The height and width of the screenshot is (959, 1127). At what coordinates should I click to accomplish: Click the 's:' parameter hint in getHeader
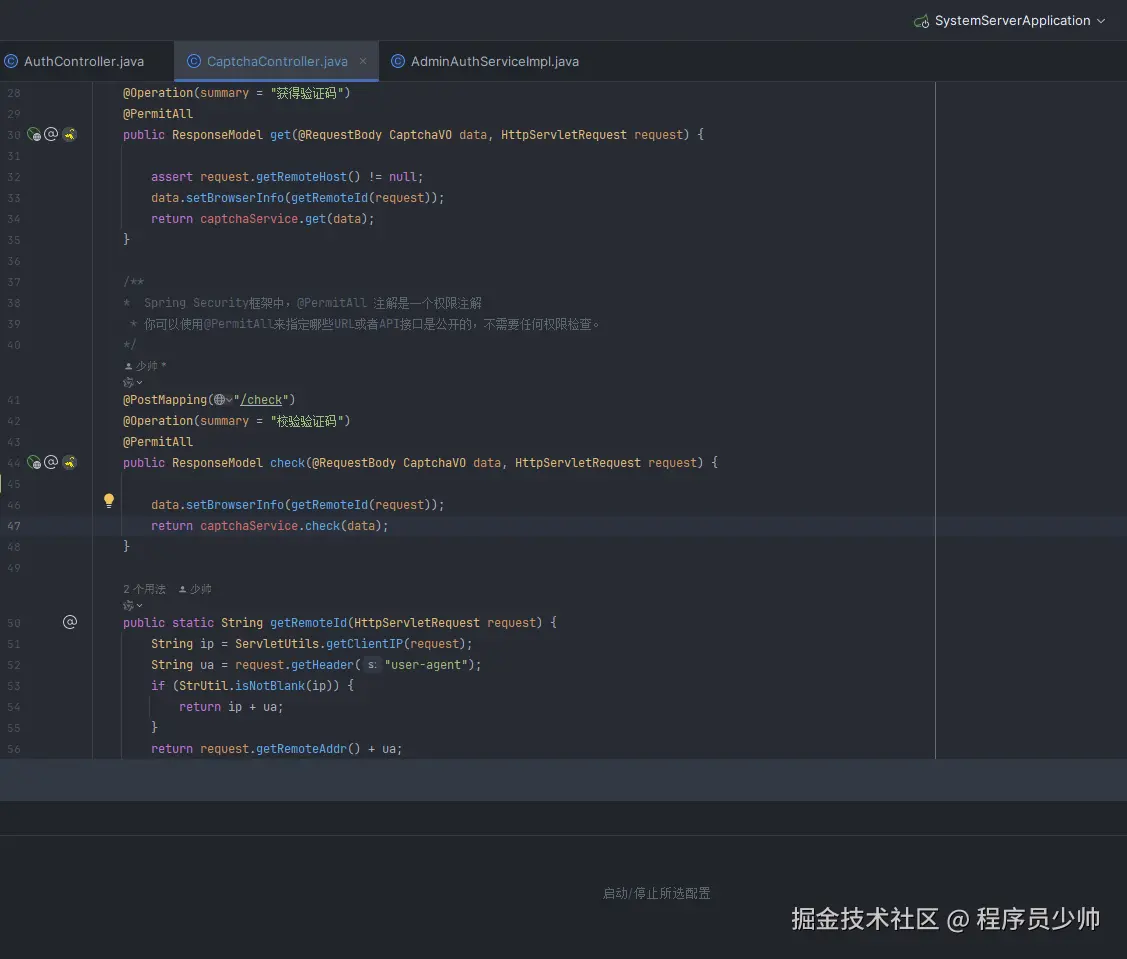coord(372,665)
